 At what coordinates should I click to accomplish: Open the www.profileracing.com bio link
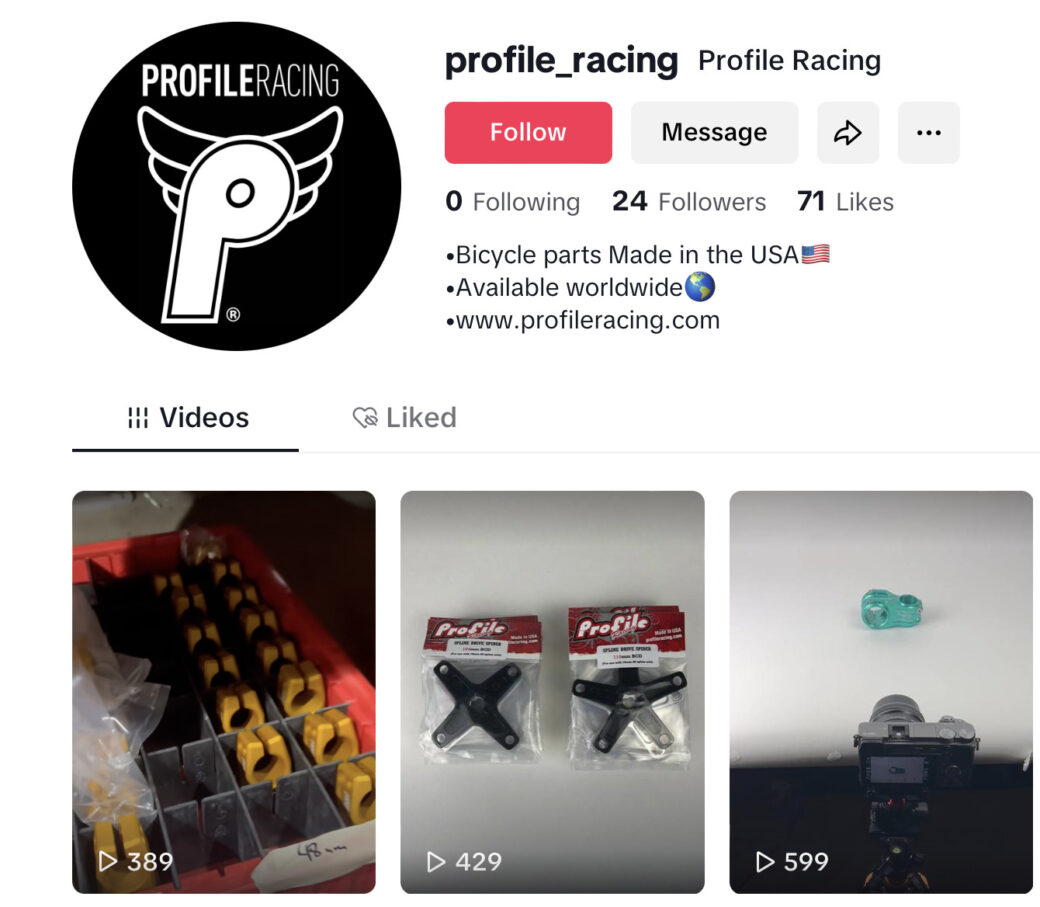pos(588,320)
